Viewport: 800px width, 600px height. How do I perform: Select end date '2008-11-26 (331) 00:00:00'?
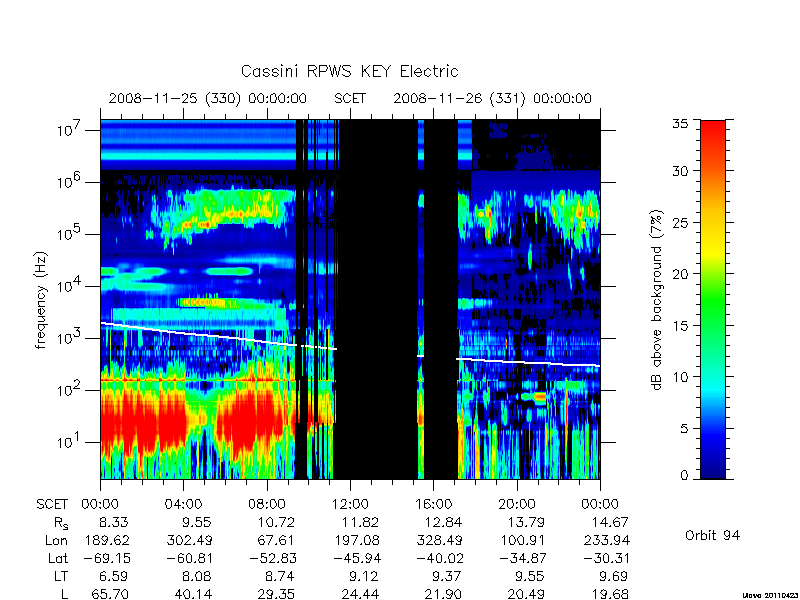tap(492, 98)
